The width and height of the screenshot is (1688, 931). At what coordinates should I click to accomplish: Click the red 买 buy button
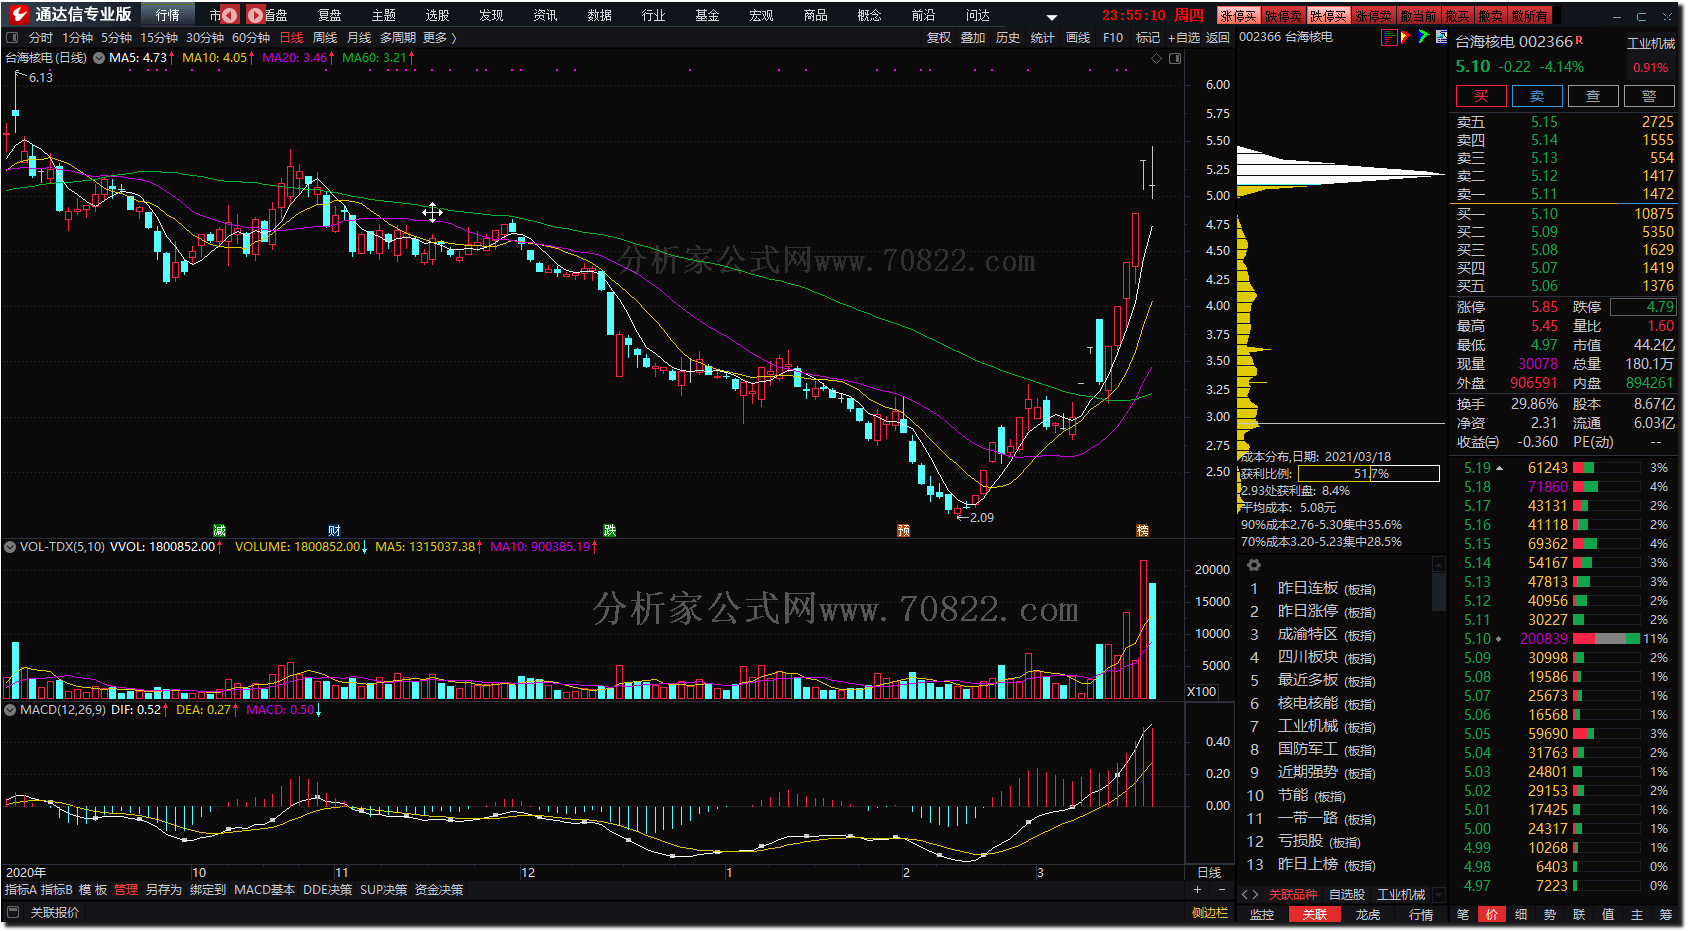pyautogui.click(x=1481, y=96)
